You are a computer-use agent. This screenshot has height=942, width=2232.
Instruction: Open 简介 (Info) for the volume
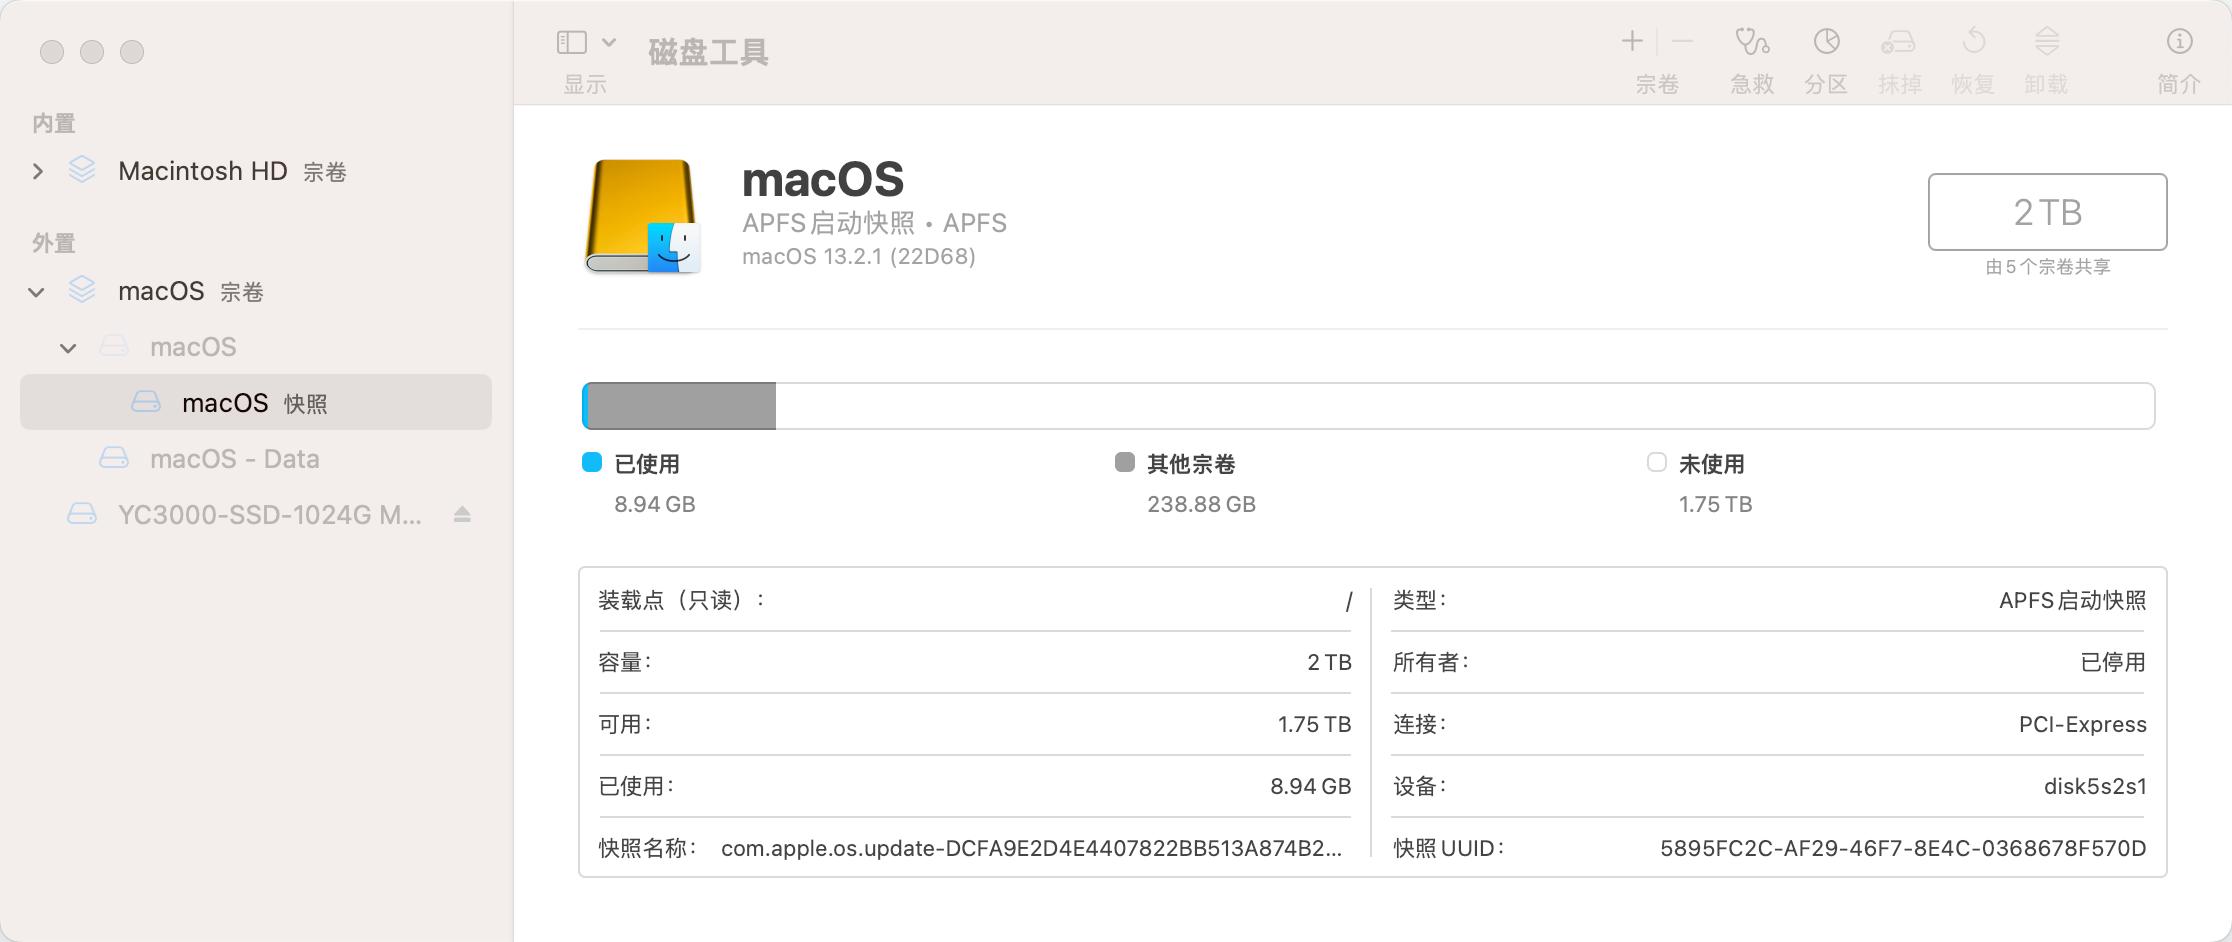click(x=2178, y=55)
